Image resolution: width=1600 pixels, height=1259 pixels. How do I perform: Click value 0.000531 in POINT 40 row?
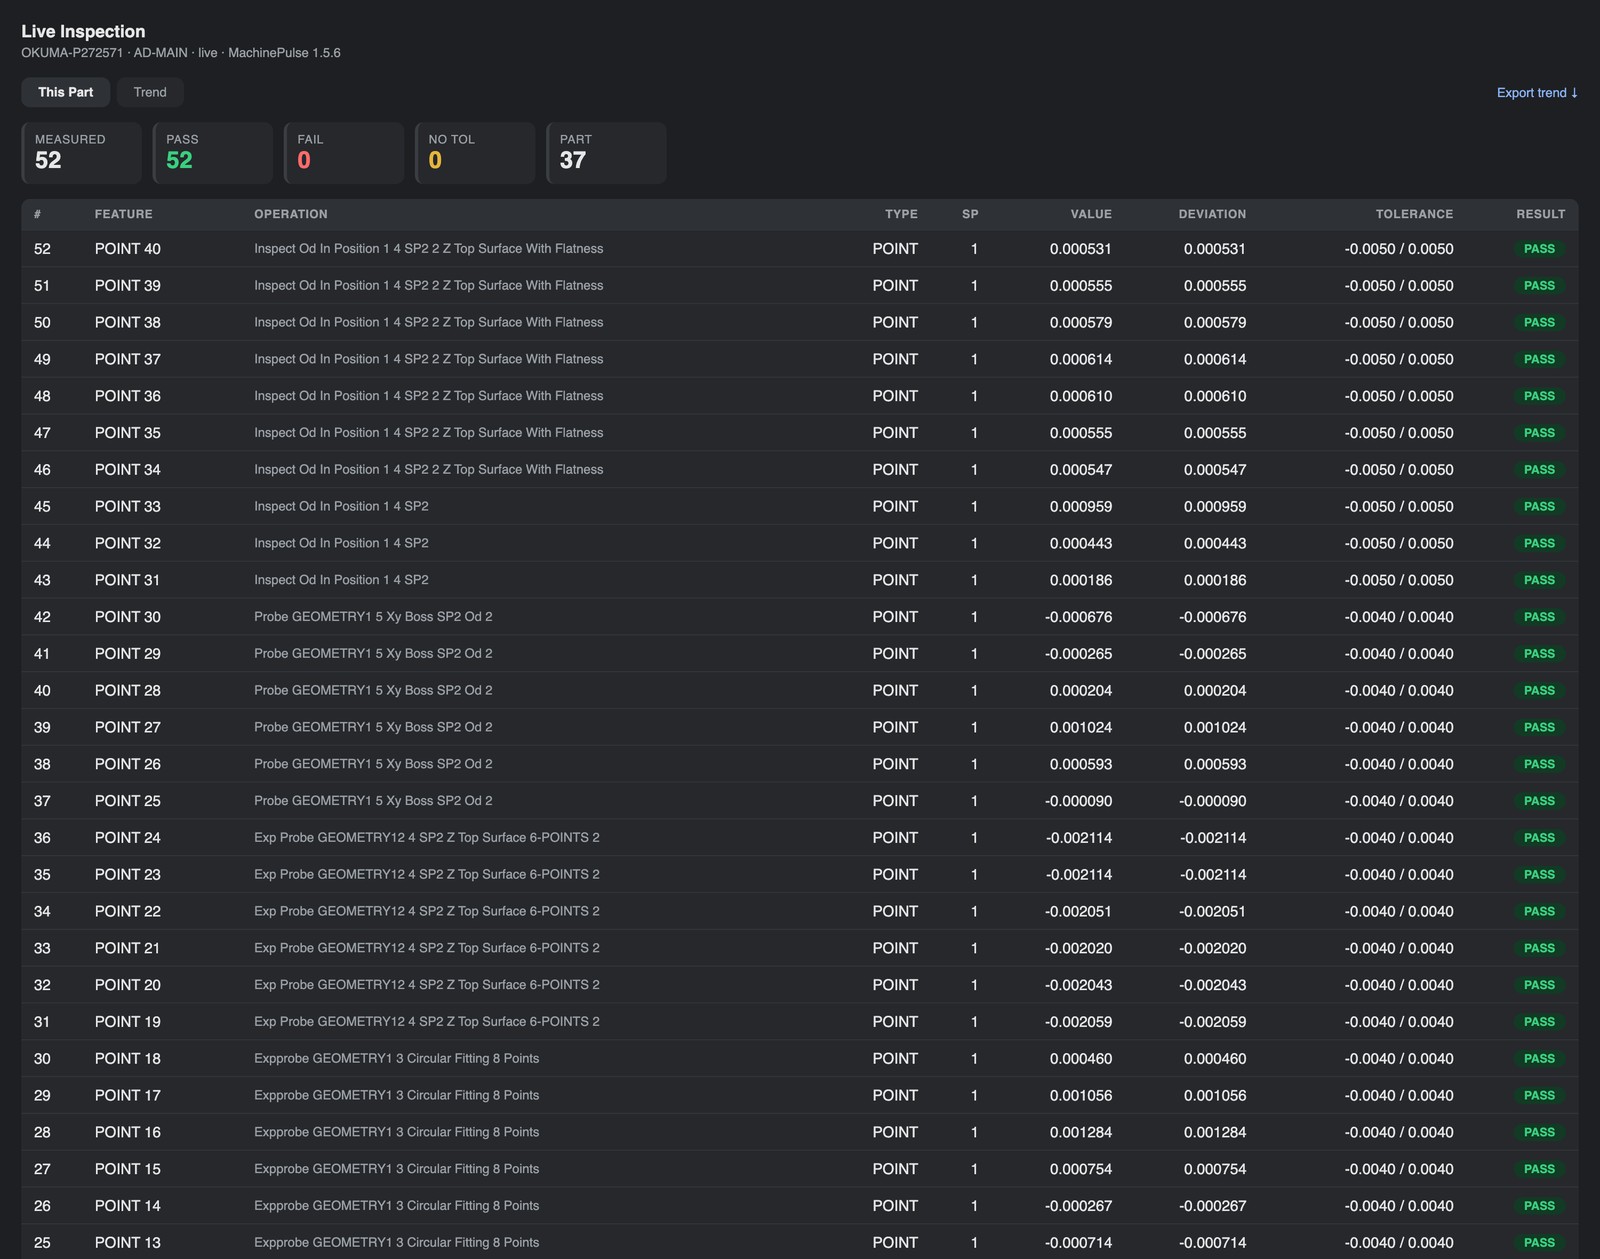(1081, 249)
